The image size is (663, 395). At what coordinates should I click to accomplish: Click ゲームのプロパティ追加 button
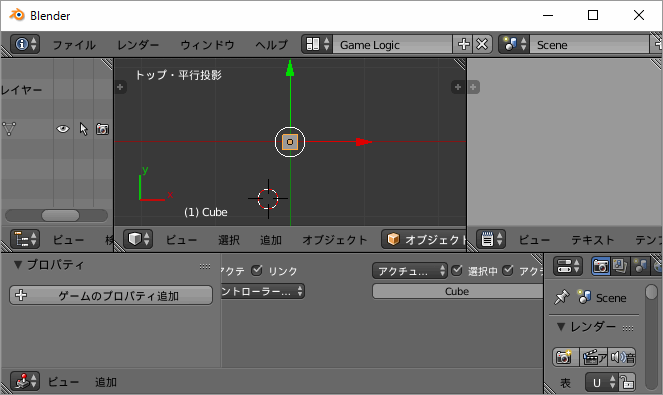point(111,295)
